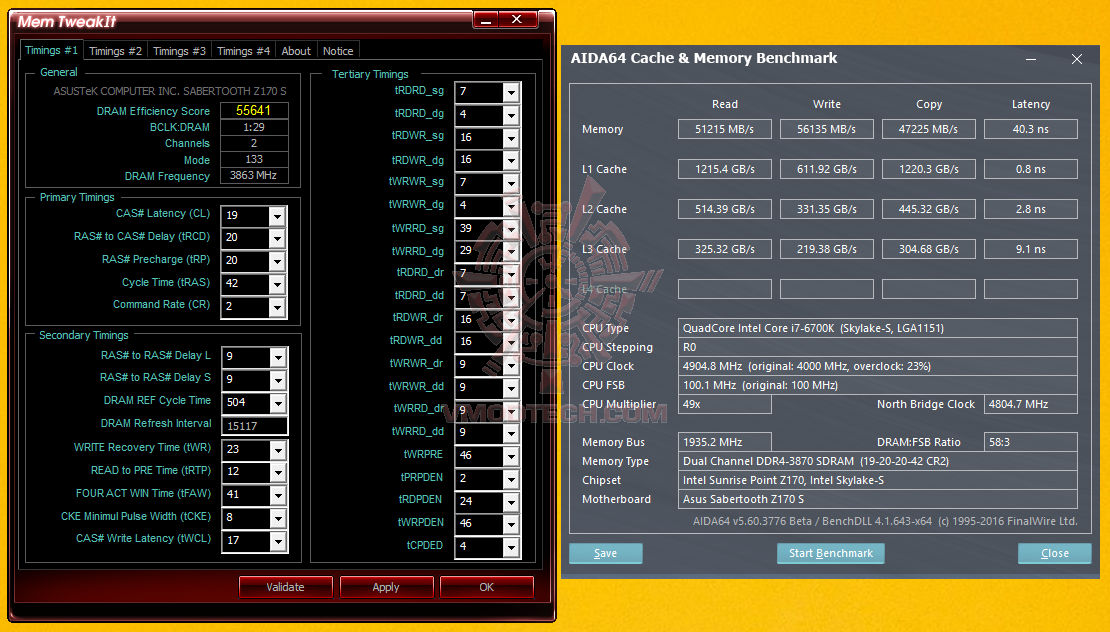The height and width of the screenshot is (632, 1110).
Task: Minimize the AIDA64 benchmark window
Action: tap(1031, 59)
